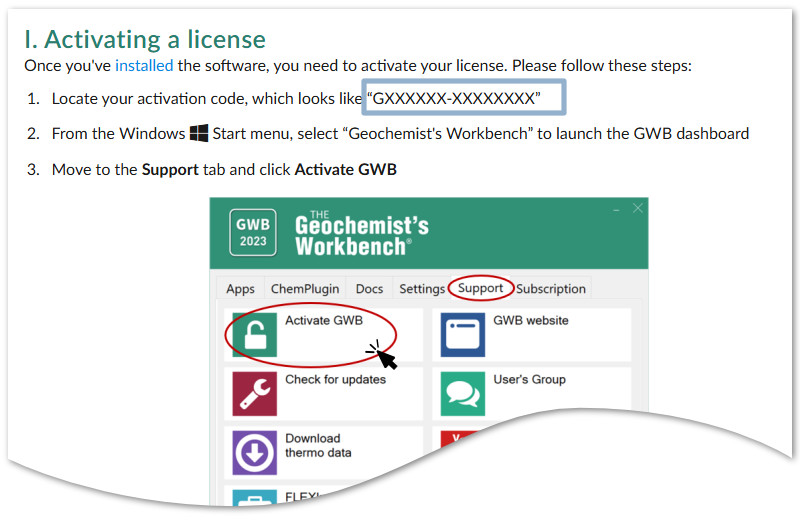Click the Windows logo in step 2
Image resolution: width=800 pixels, height=524 pixels.
198,133
